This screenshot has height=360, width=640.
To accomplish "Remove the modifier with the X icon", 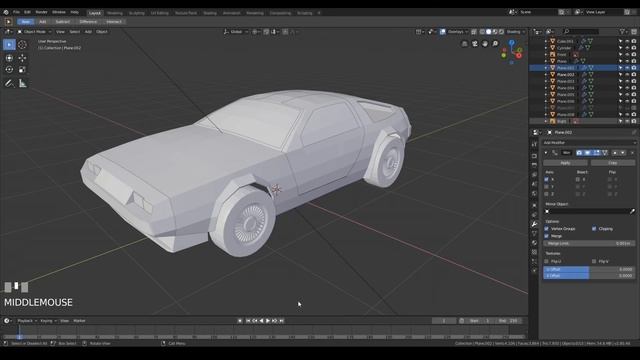I will 632,153.
